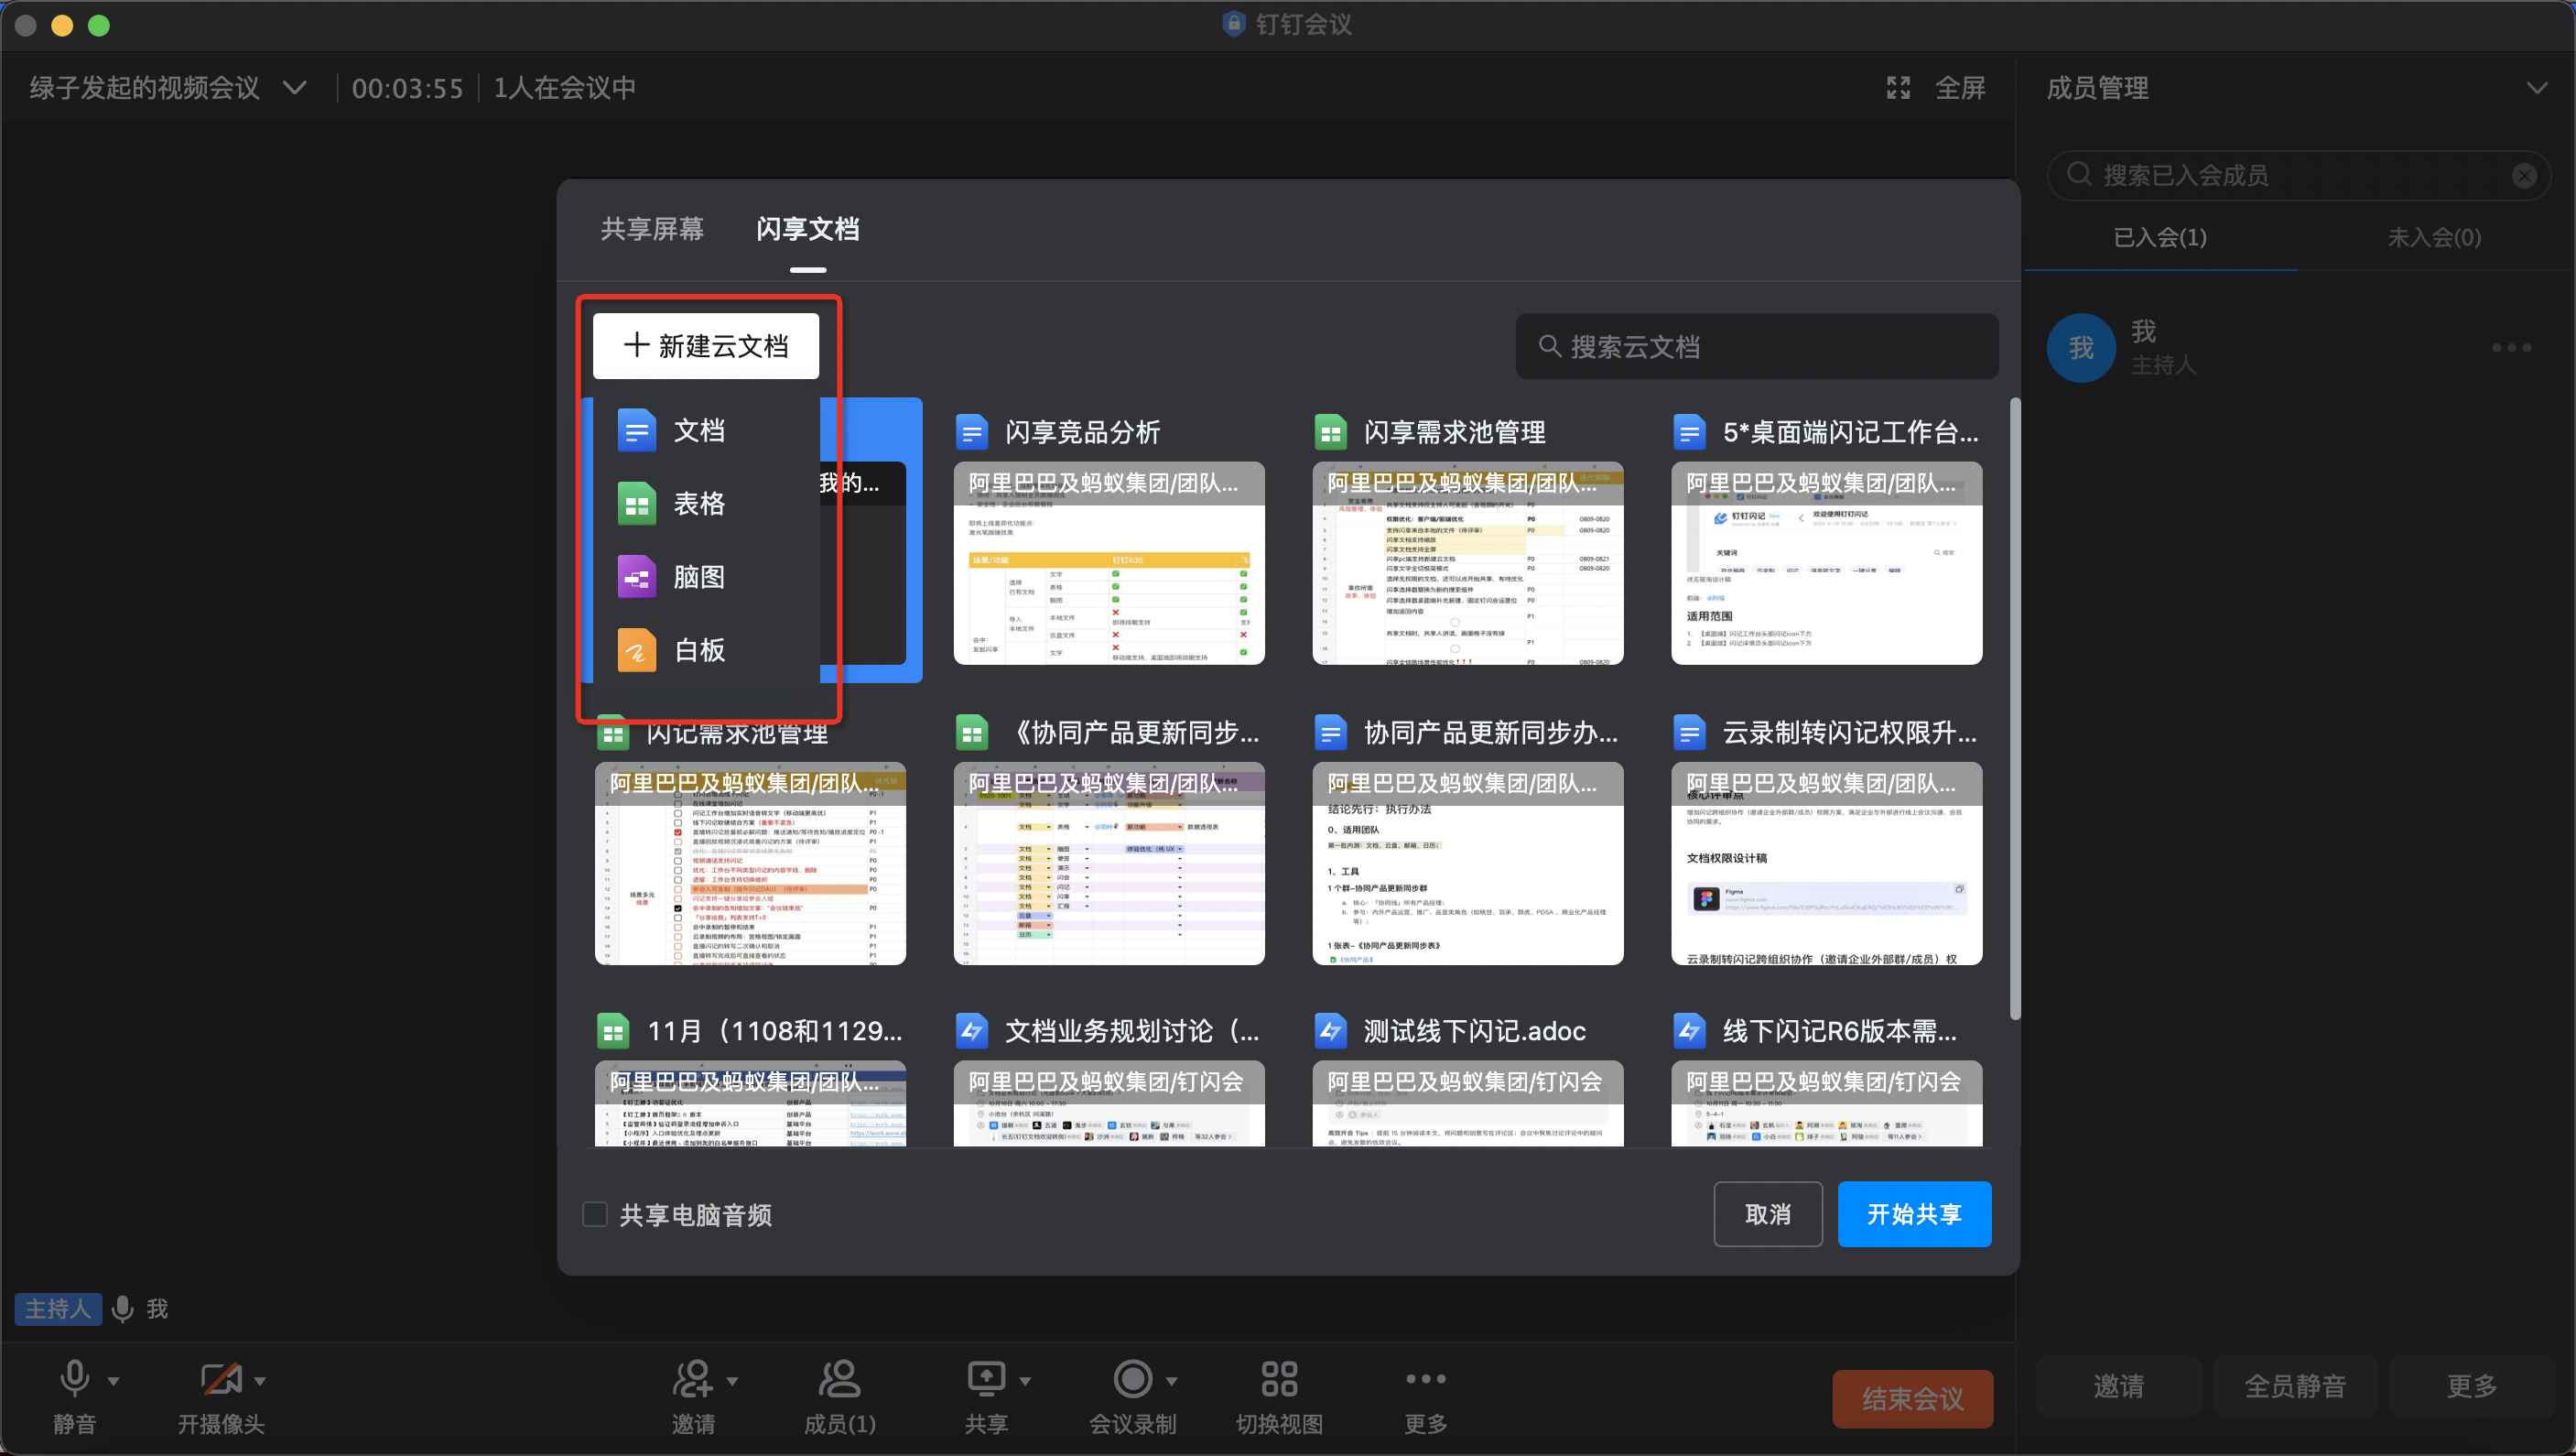Click the doc icon of 云录制转闪记权限升

(1689, 733)
